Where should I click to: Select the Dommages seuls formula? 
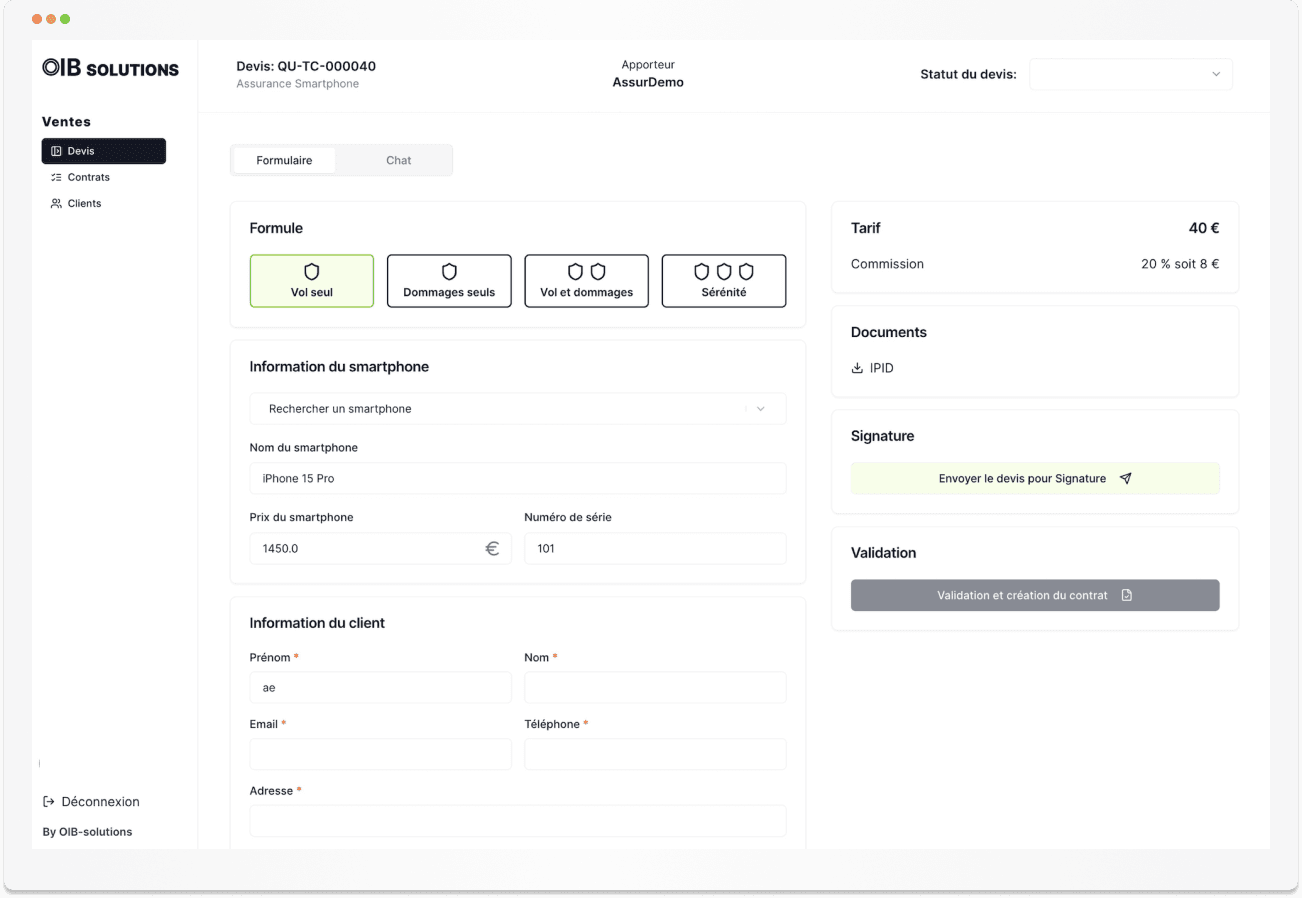click(x=449, y=280)
